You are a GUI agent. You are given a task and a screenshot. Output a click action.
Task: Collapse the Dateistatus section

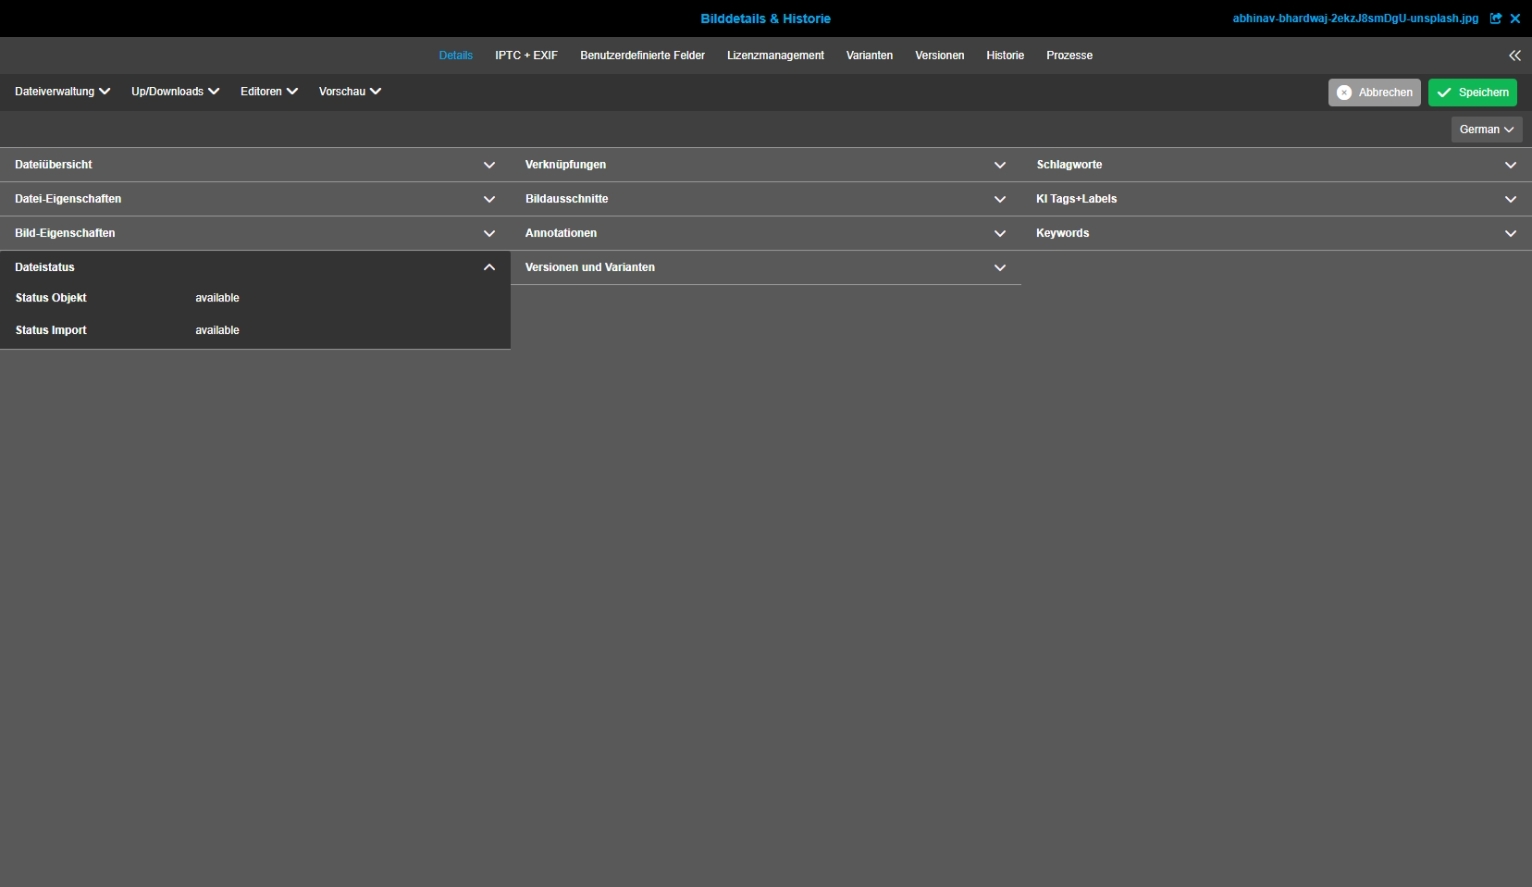489,267
